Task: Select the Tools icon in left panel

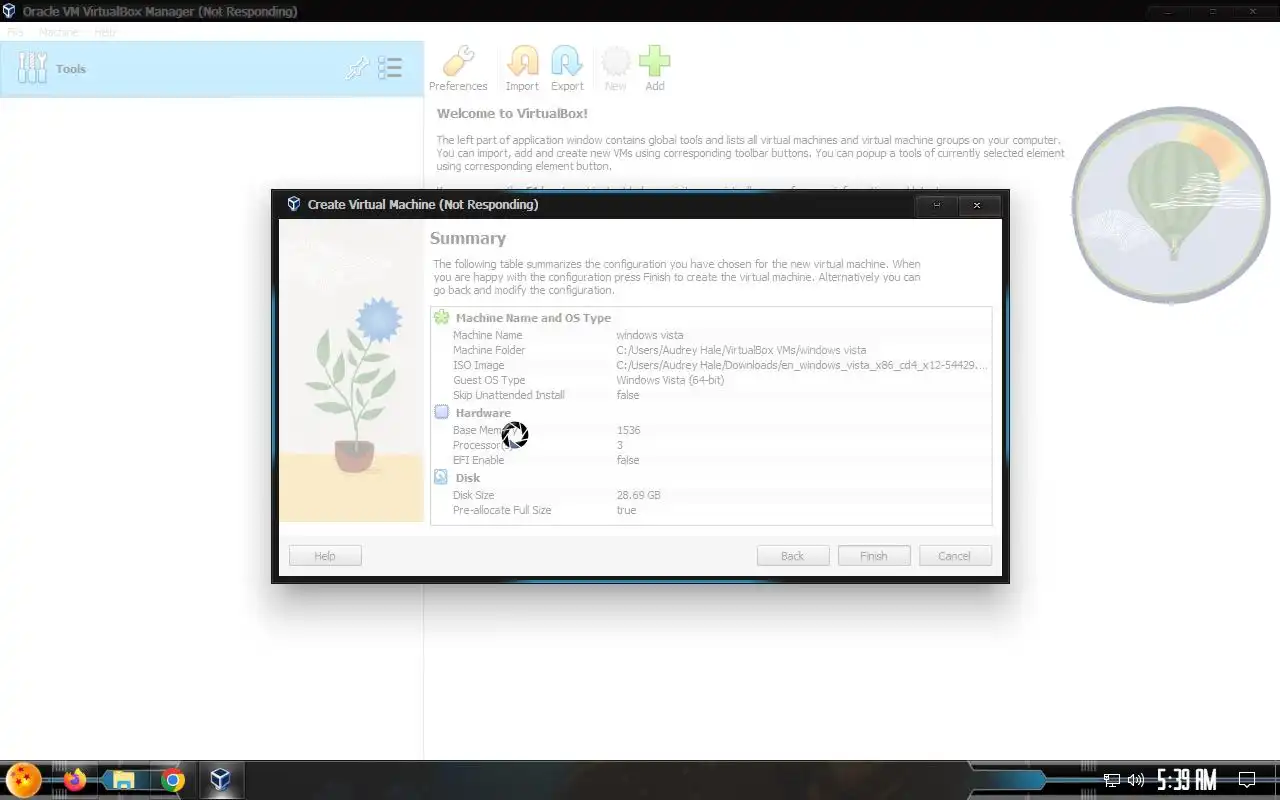Action: click(32, 68)
